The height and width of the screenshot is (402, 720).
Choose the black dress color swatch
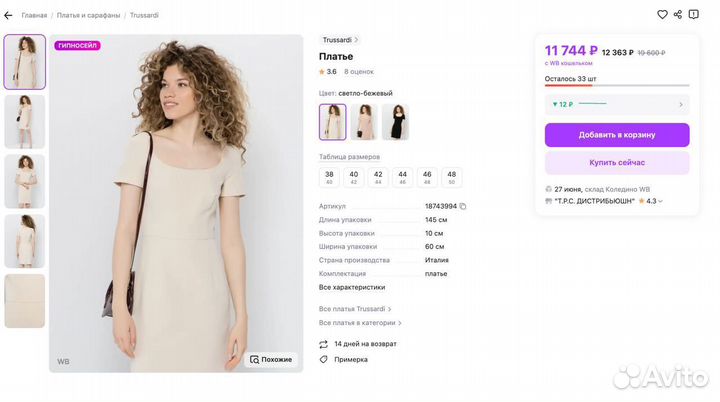coord(395,122)
